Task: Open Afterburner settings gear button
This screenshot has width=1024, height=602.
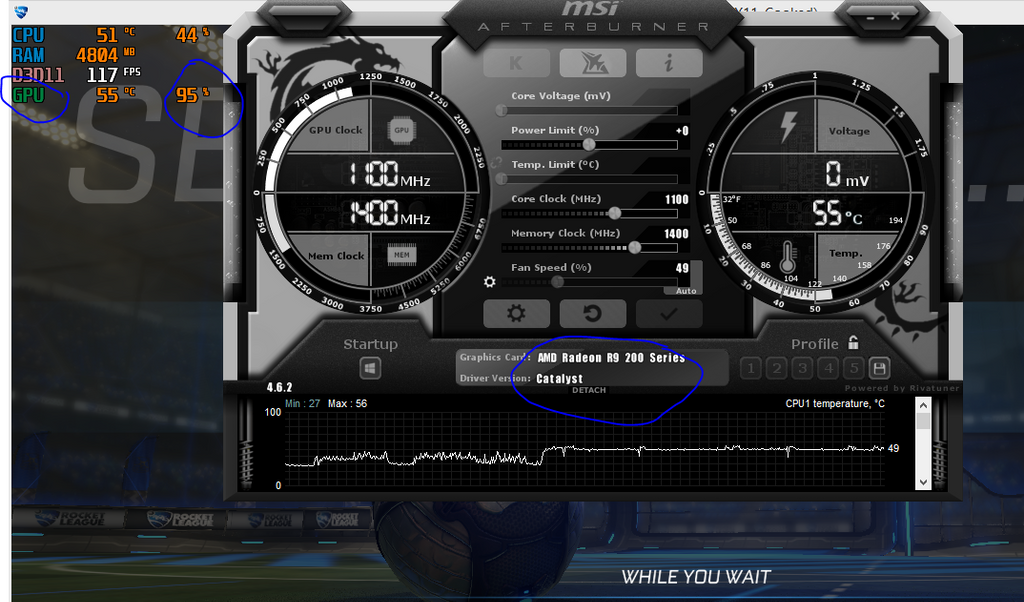Action: pos(516,313)
